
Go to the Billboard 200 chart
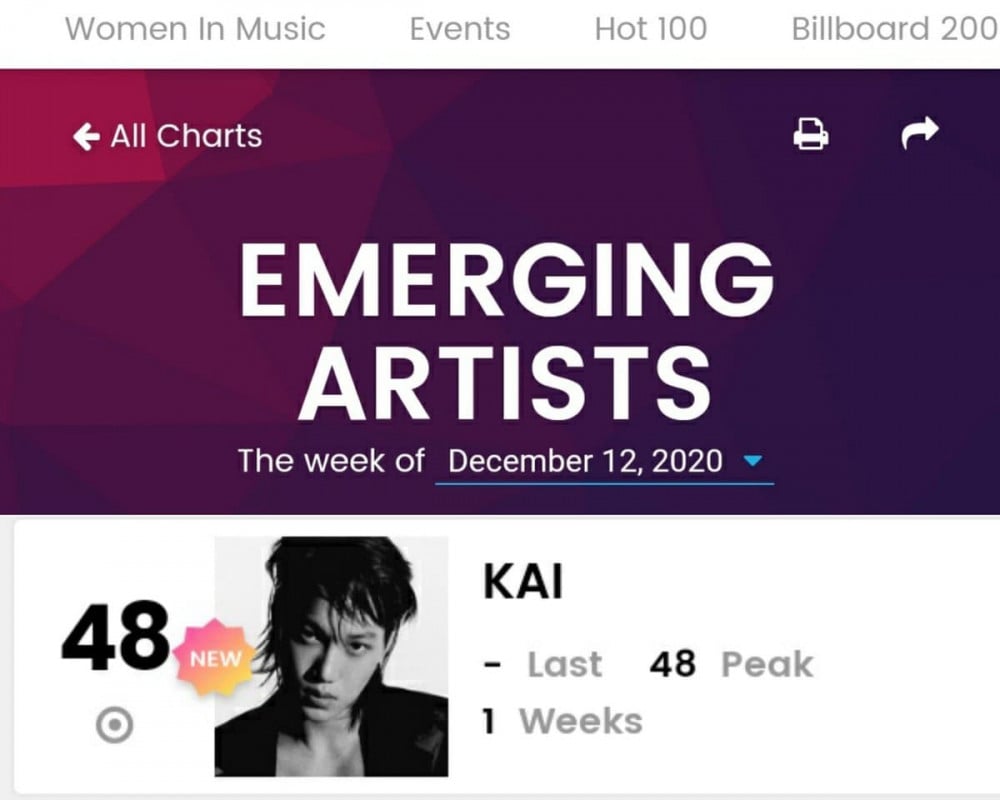point(895,29)
